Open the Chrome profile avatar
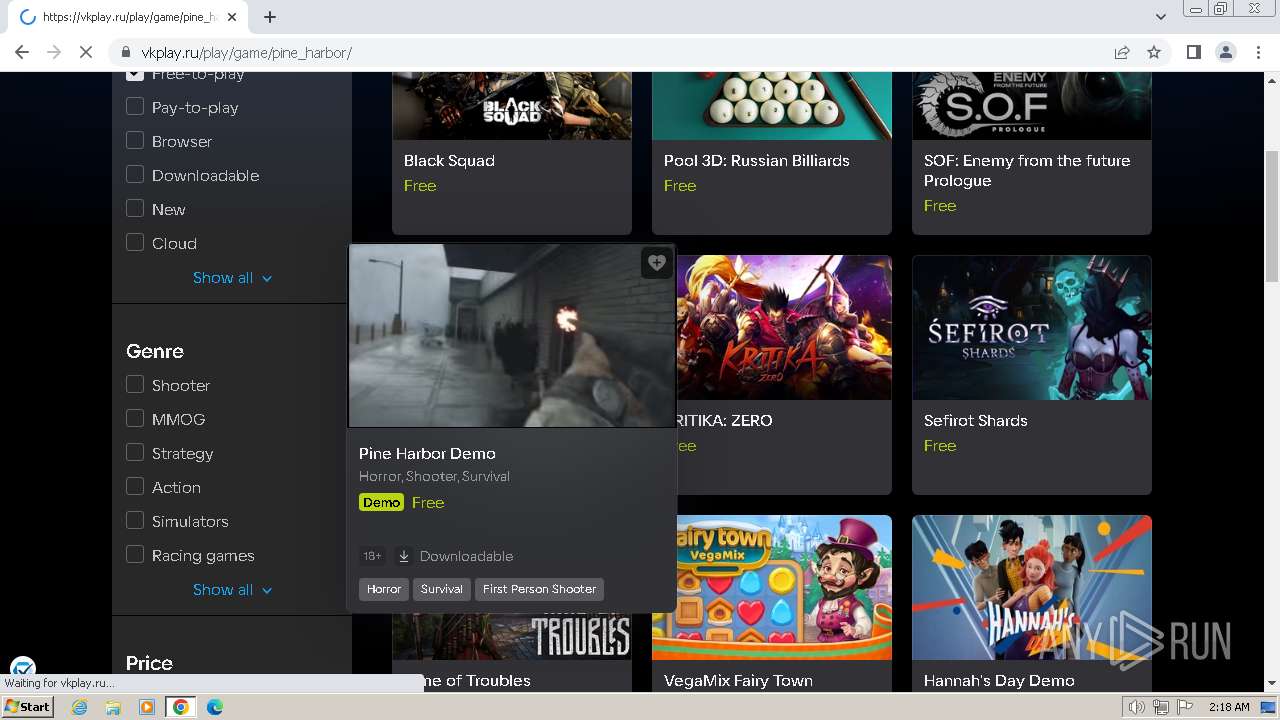 1225,52
